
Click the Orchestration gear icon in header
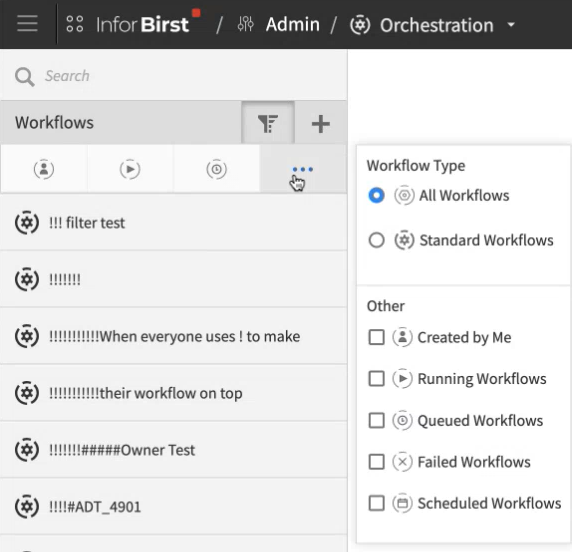[360, 25]
